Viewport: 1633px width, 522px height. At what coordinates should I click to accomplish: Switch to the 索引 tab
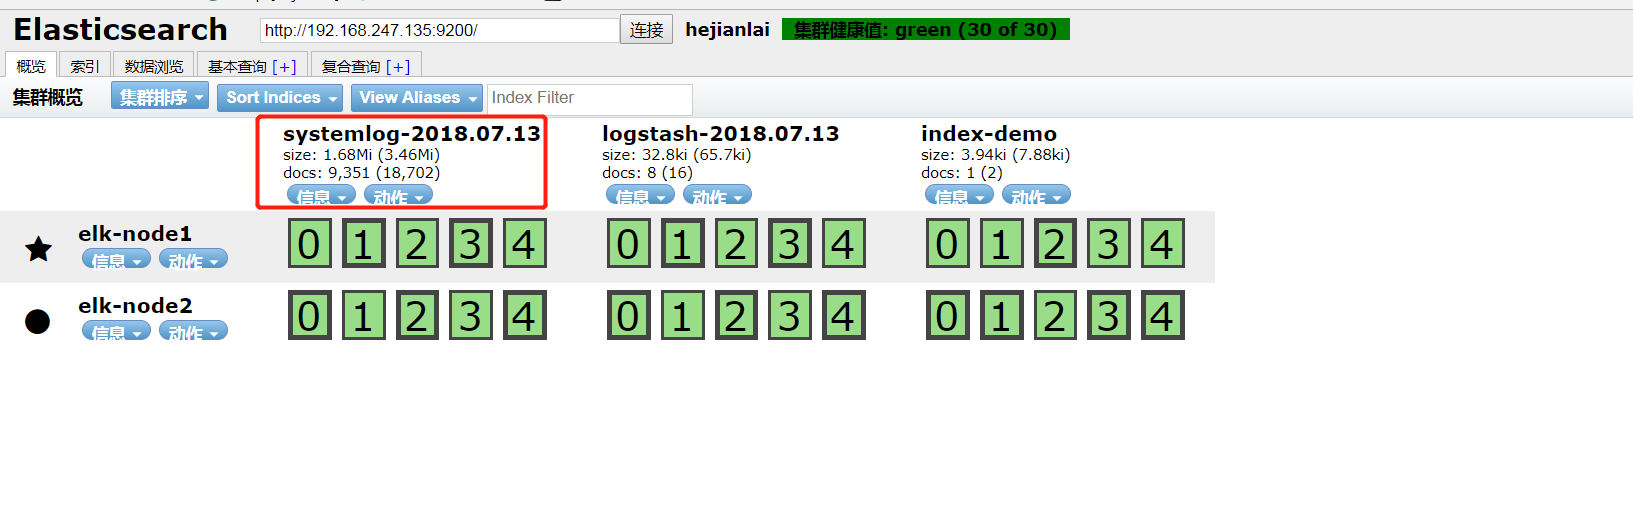tap(84, 66)
